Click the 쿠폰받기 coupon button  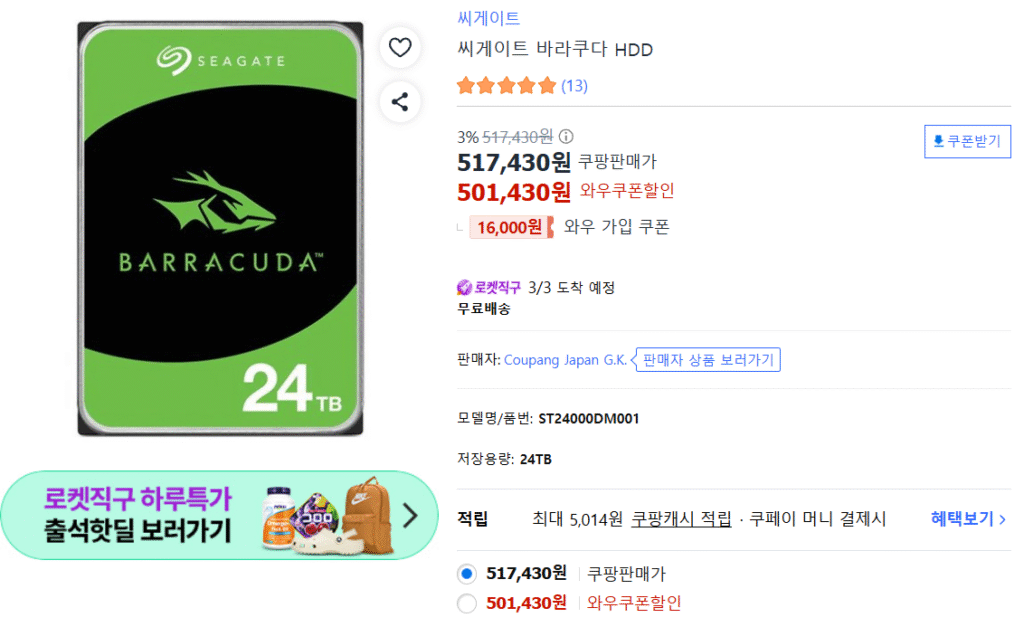coord(966,141)
